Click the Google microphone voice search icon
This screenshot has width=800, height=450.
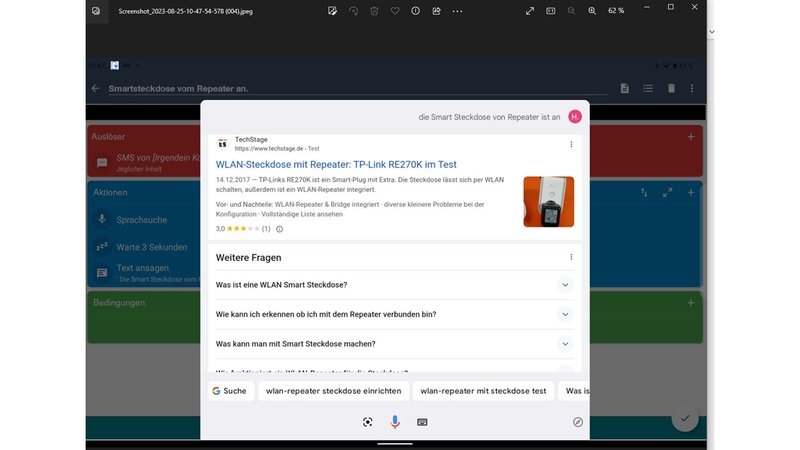pos(395,422)
